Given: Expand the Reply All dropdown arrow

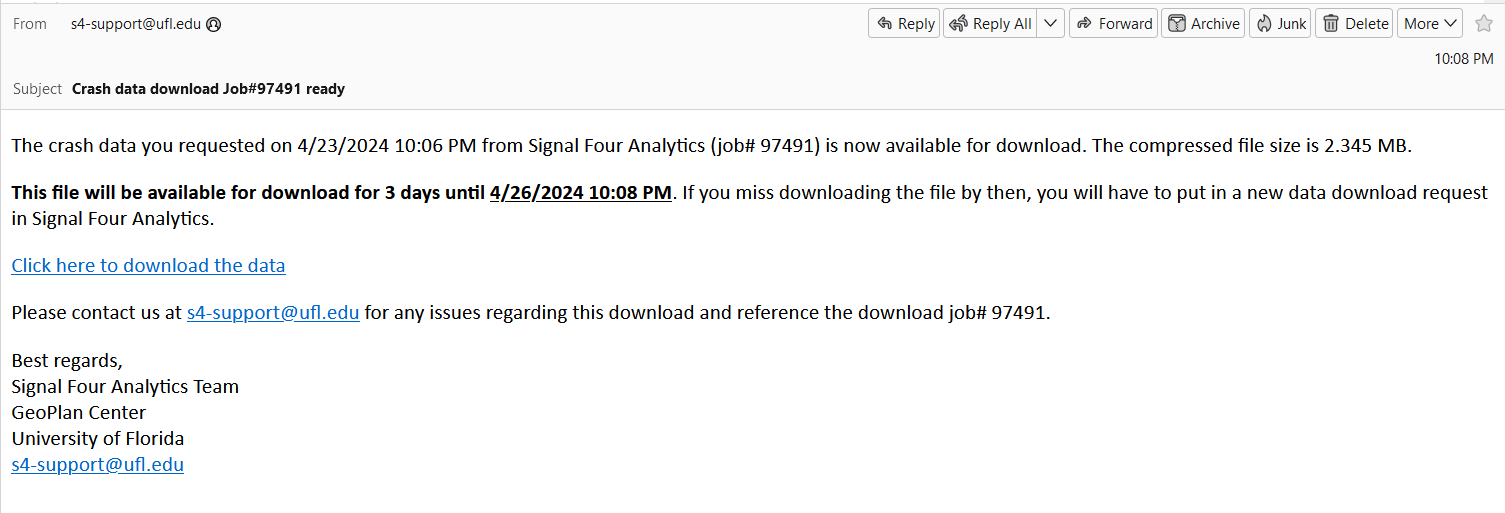Looking at the screenshot, I should click(x=1050, y=24).
